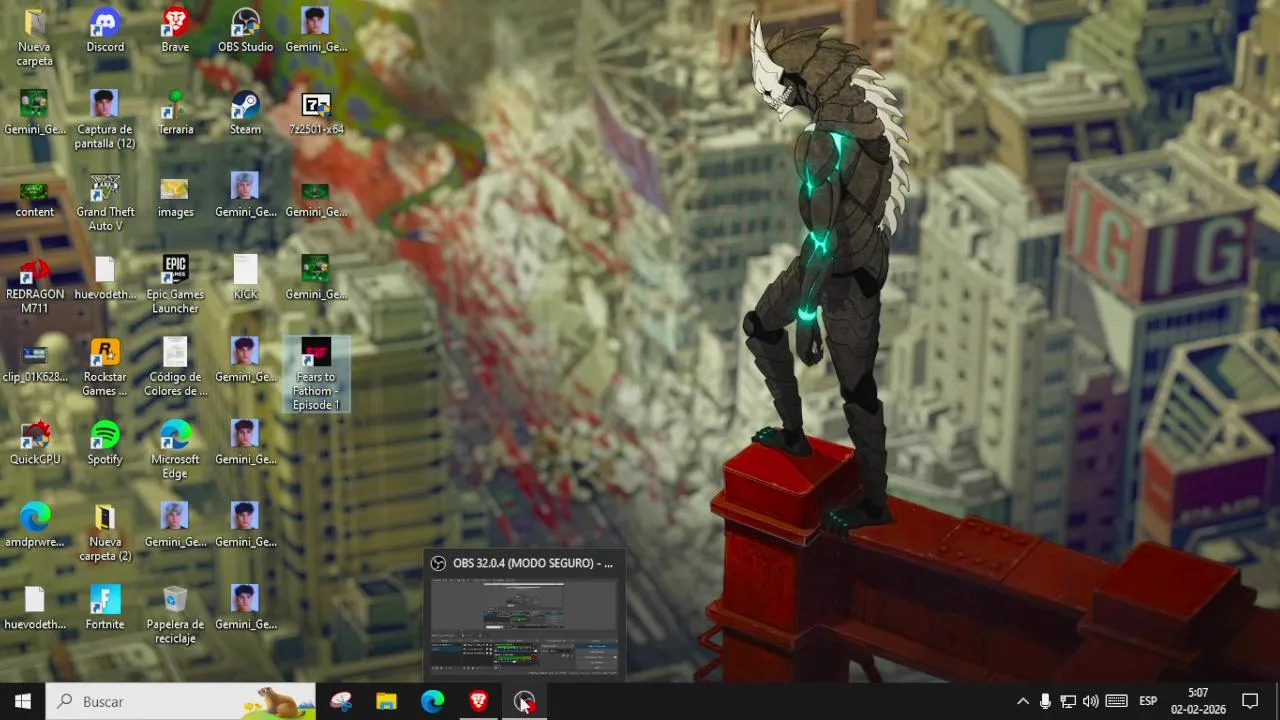Open Brave from the taskbar
The width and height of the screenshot is (1280, 720).
[478, 701]
